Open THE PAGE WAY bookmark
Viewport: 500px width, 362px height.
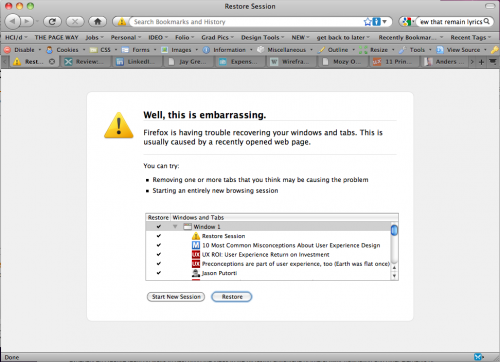(56, 37)
